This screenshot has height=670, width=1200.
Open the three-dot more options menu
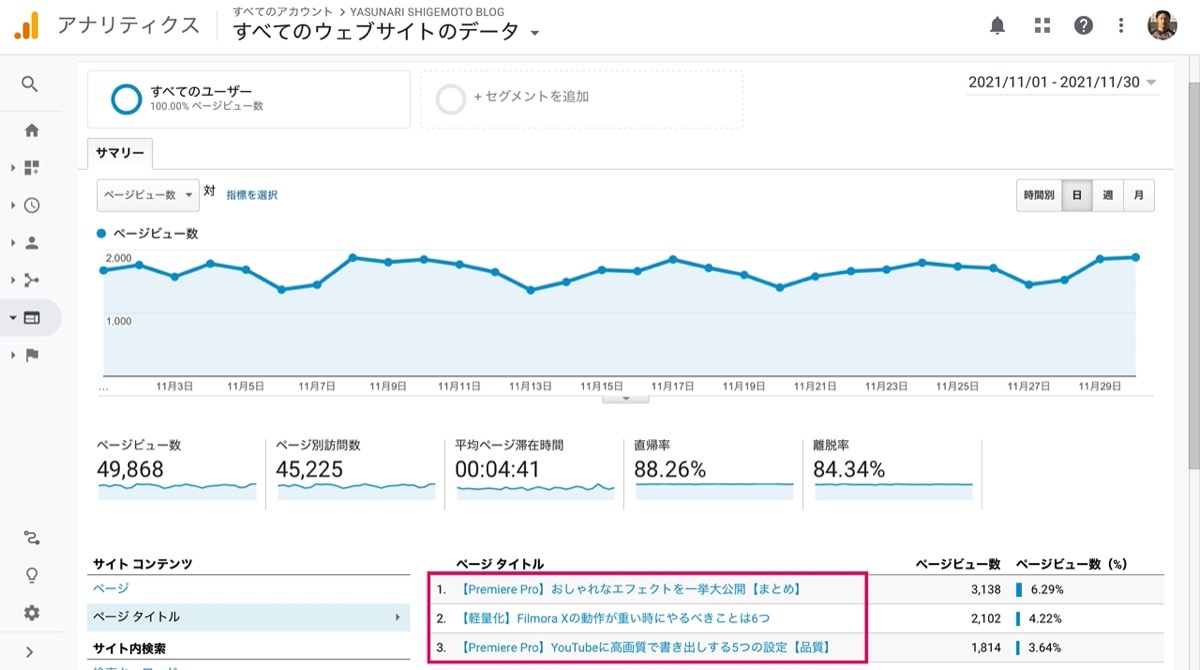pyautogui.click(x=1121, y=26)
